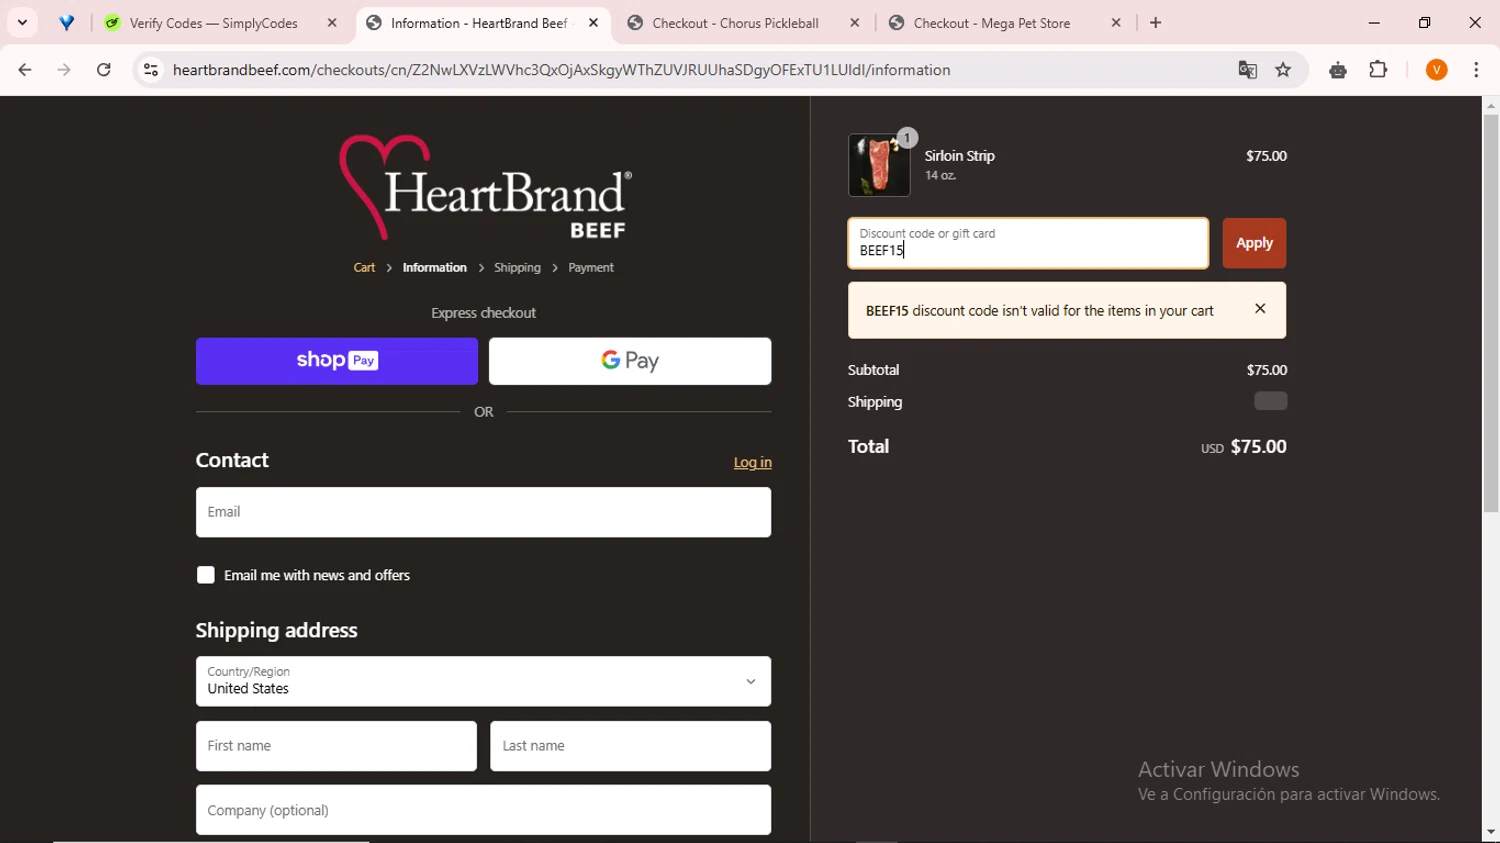Image resolution: width=1500 pixels, height=843 pixels.
Task: Go to Cart breadcrumb link
Action: click(364, 268)
